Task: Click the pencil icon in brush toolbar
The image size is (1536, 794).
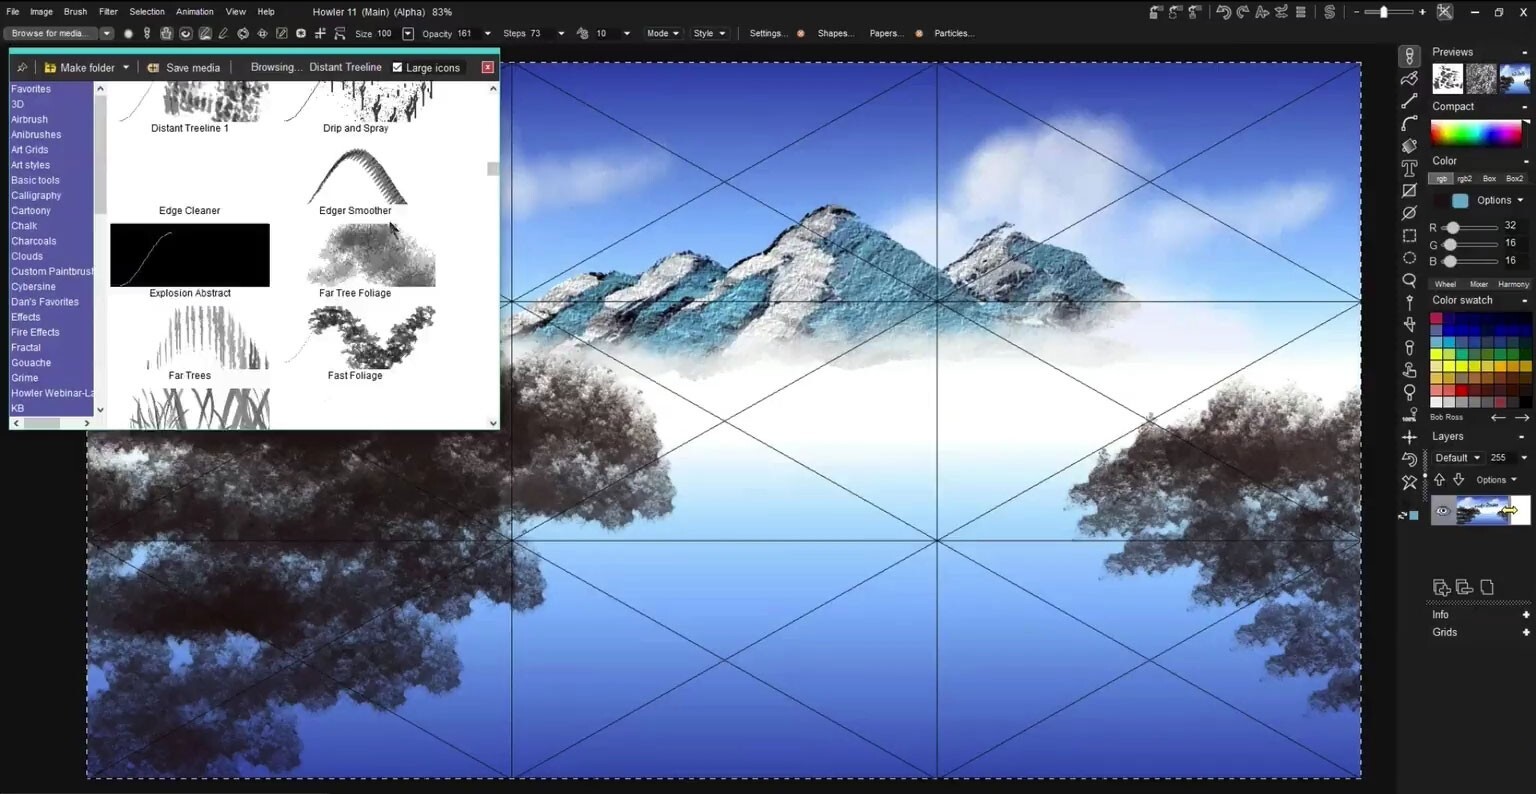Action: coord(223,33)
